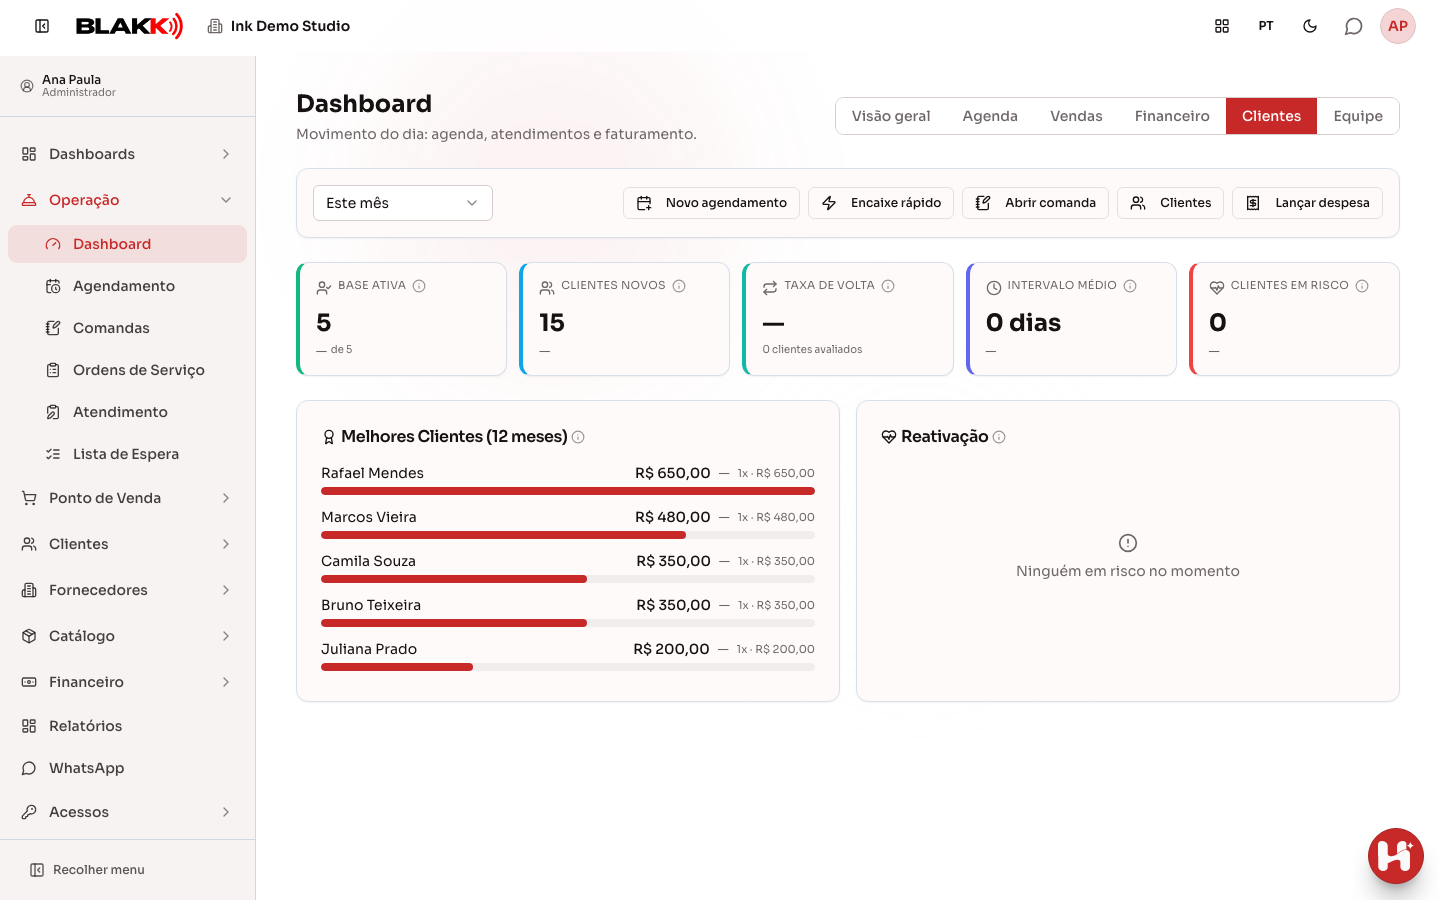1440x900 pixels.
Task: Open the apps grid icon
Action: tap(1222, 26)
